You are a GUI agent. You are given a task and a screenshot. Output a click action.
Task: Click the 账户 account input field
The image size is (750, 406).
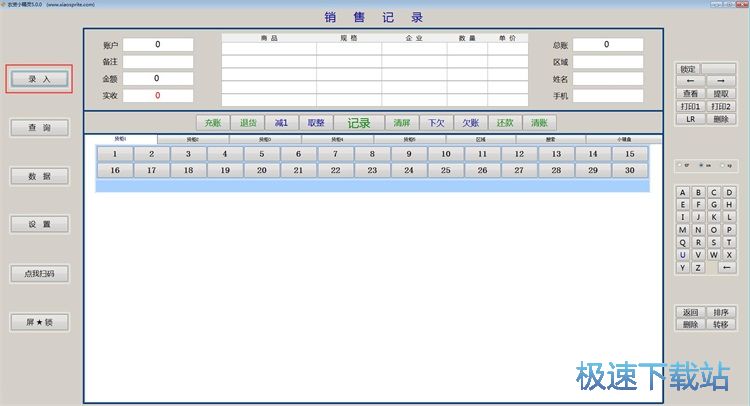[158, 44]
